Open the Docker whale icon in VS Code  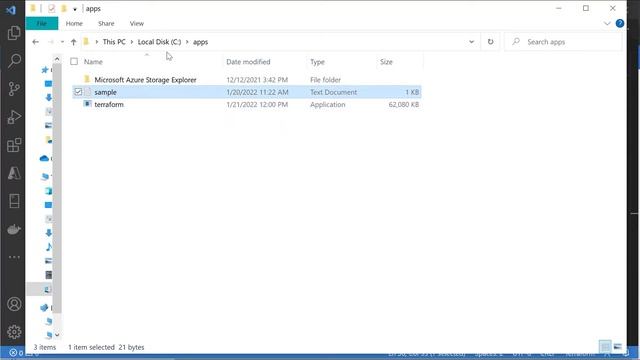(14, 229)
